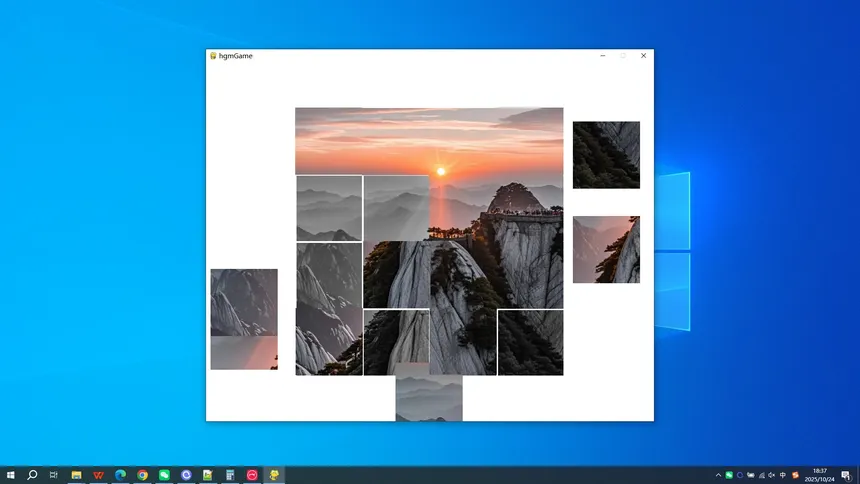Screen dimensions: 860x484
Task: Open Google Chrome from taskbar
Action: pos(142,475)
